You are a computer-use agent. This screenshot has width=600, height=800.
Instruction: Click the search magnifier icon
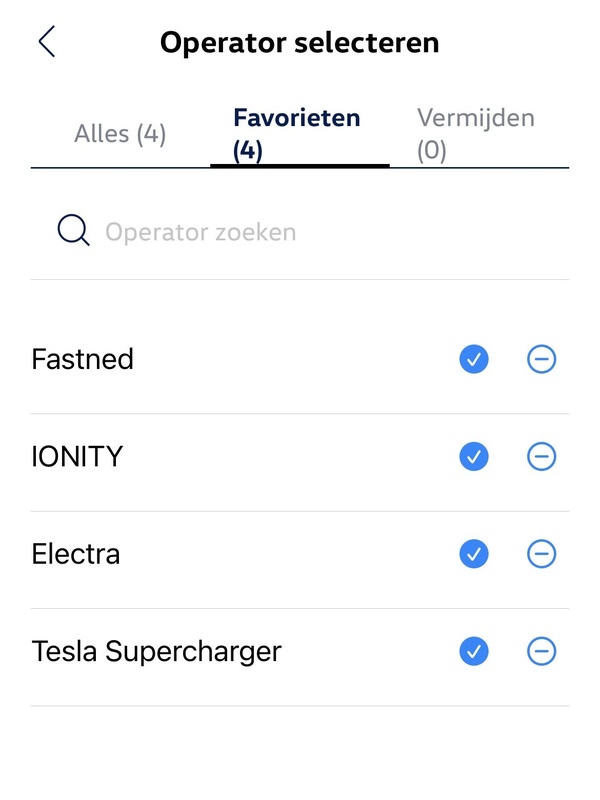(x=72, y=229)
